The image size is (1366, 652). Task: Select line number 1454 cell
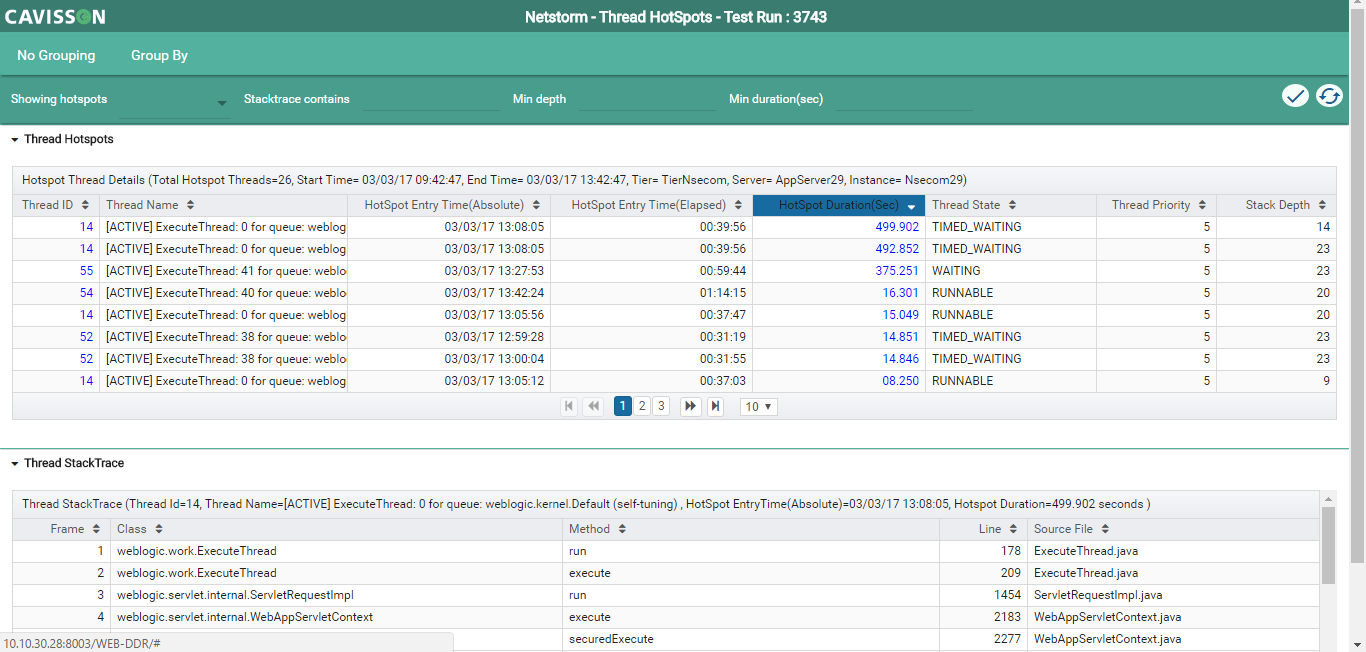click(x=983, y=595)
